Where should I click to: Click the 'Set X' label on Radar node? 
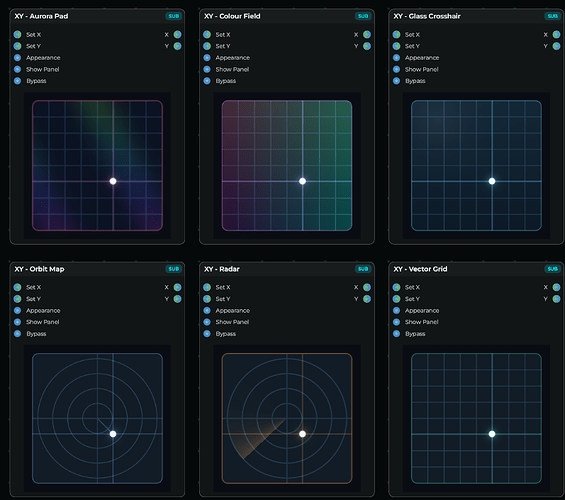pyautogui.click(x=223, y=287)
